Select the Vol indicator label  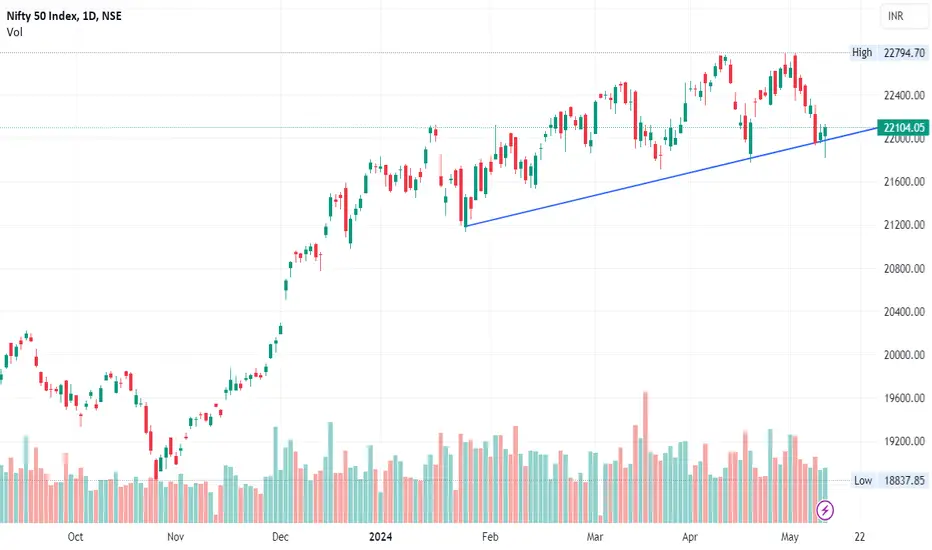(14, 32)
